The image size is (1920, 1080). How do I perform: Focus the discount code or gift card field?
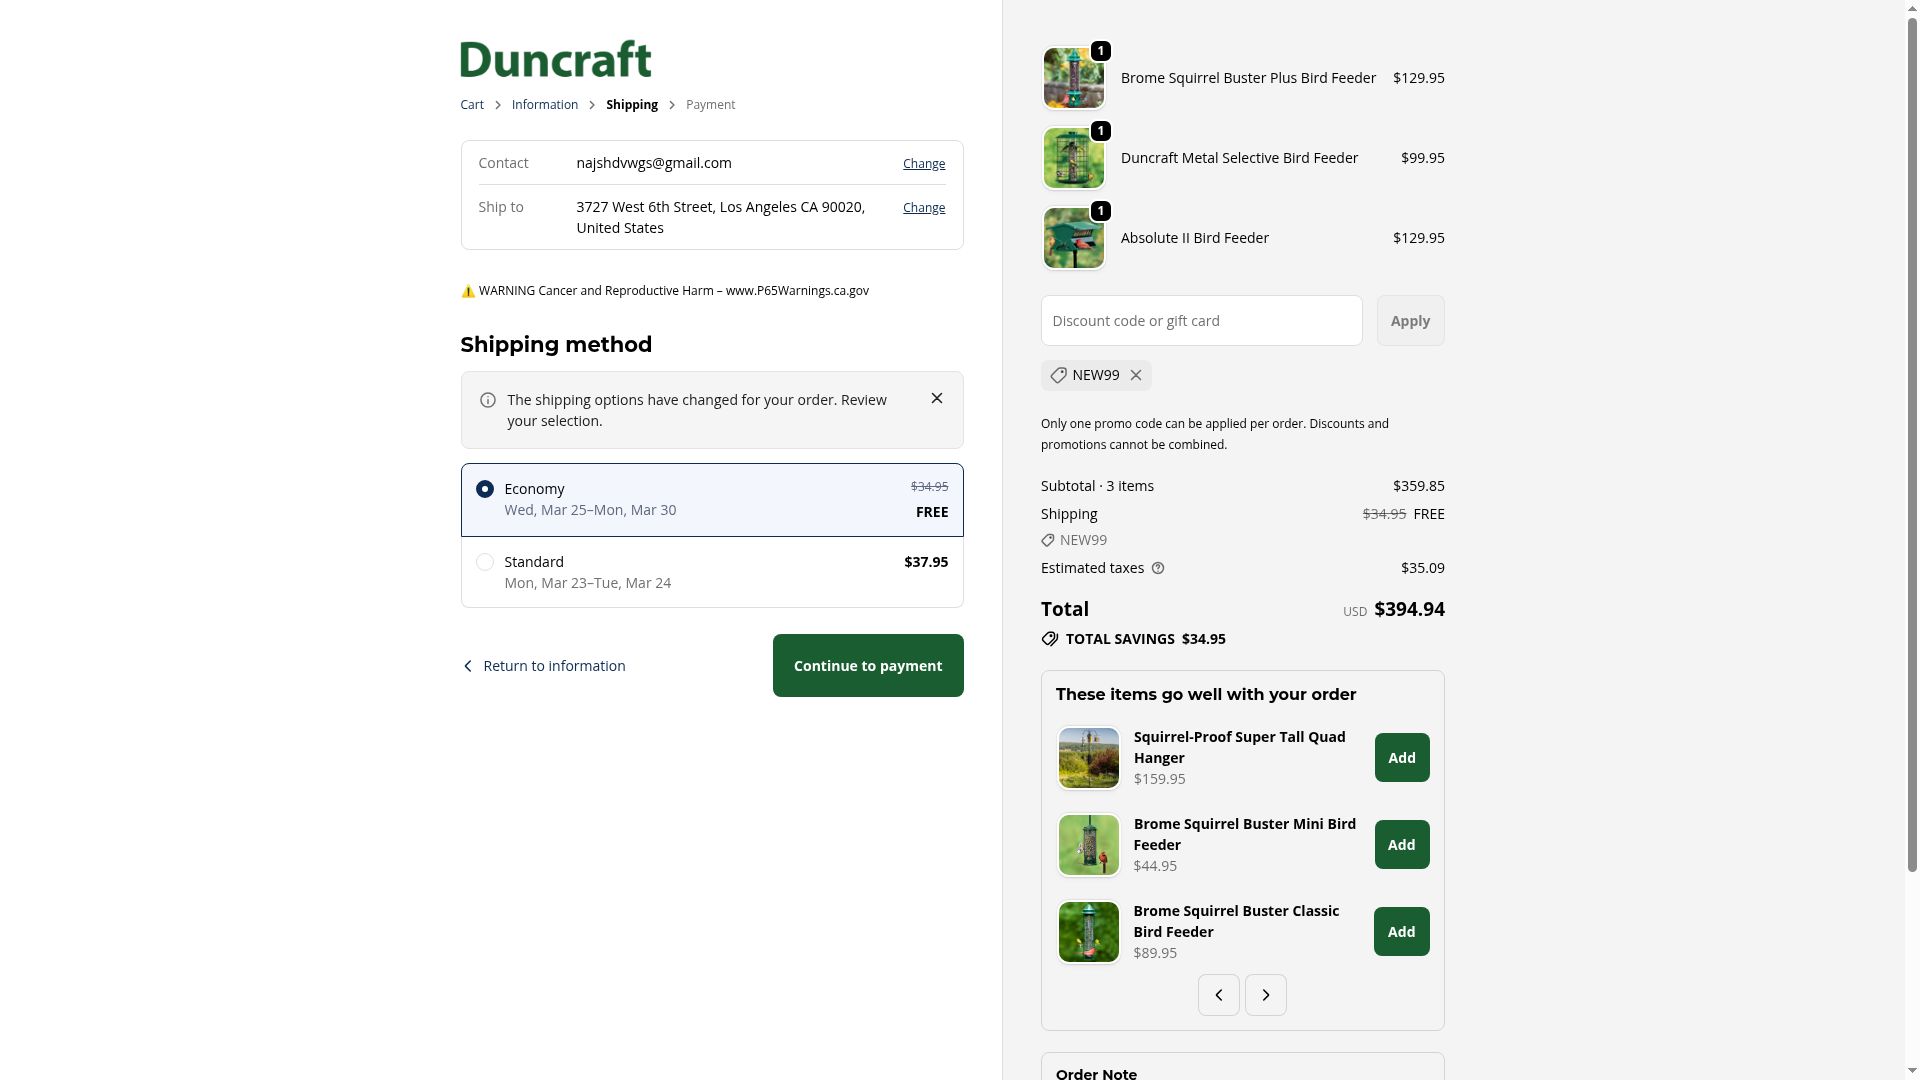(x=1202, y=320)
